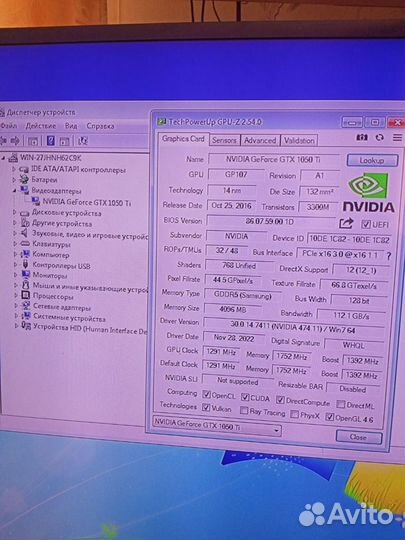Click the Дисковые устройства icon

click(x=24, y=213)
